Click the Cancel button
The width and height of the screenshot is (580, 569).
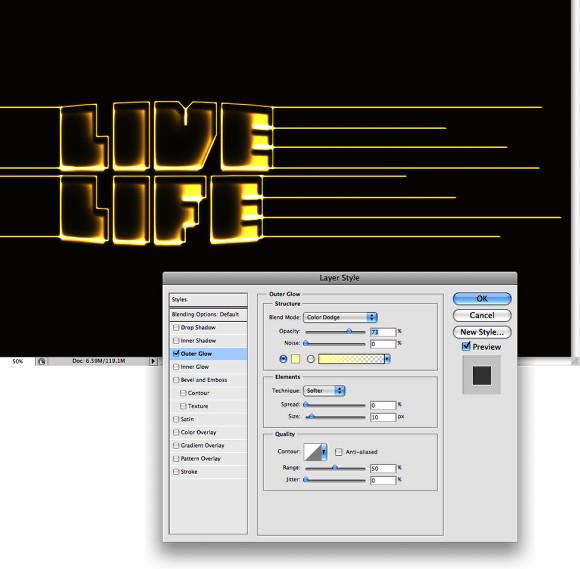[x=482, y=315]
